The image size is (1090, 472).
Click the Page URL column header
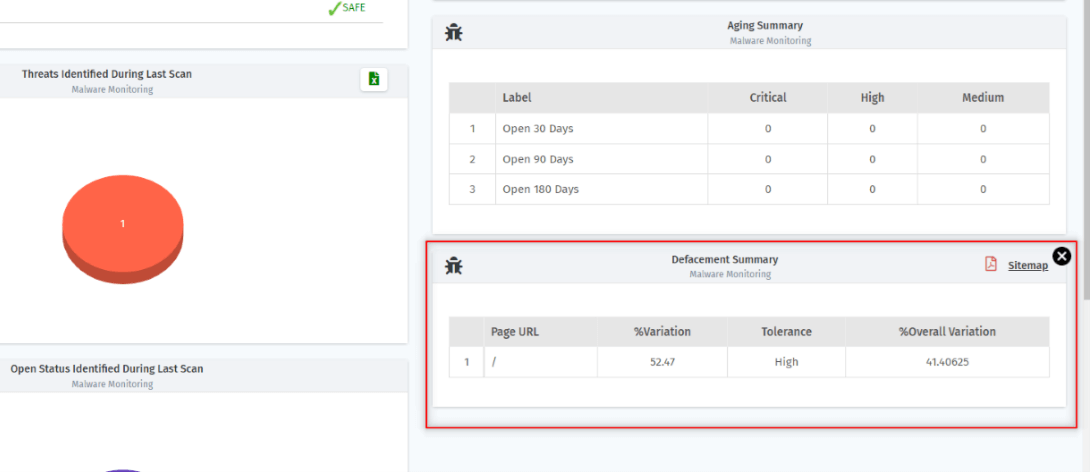540,332
